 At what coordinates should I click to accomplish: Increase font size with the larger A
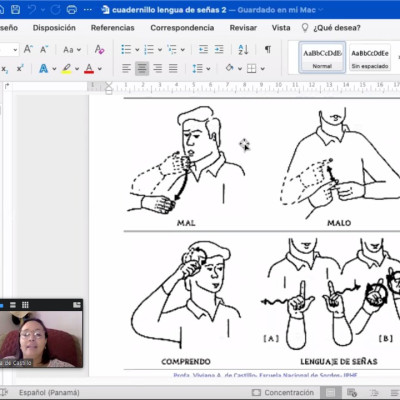click(x=28, y=50)
